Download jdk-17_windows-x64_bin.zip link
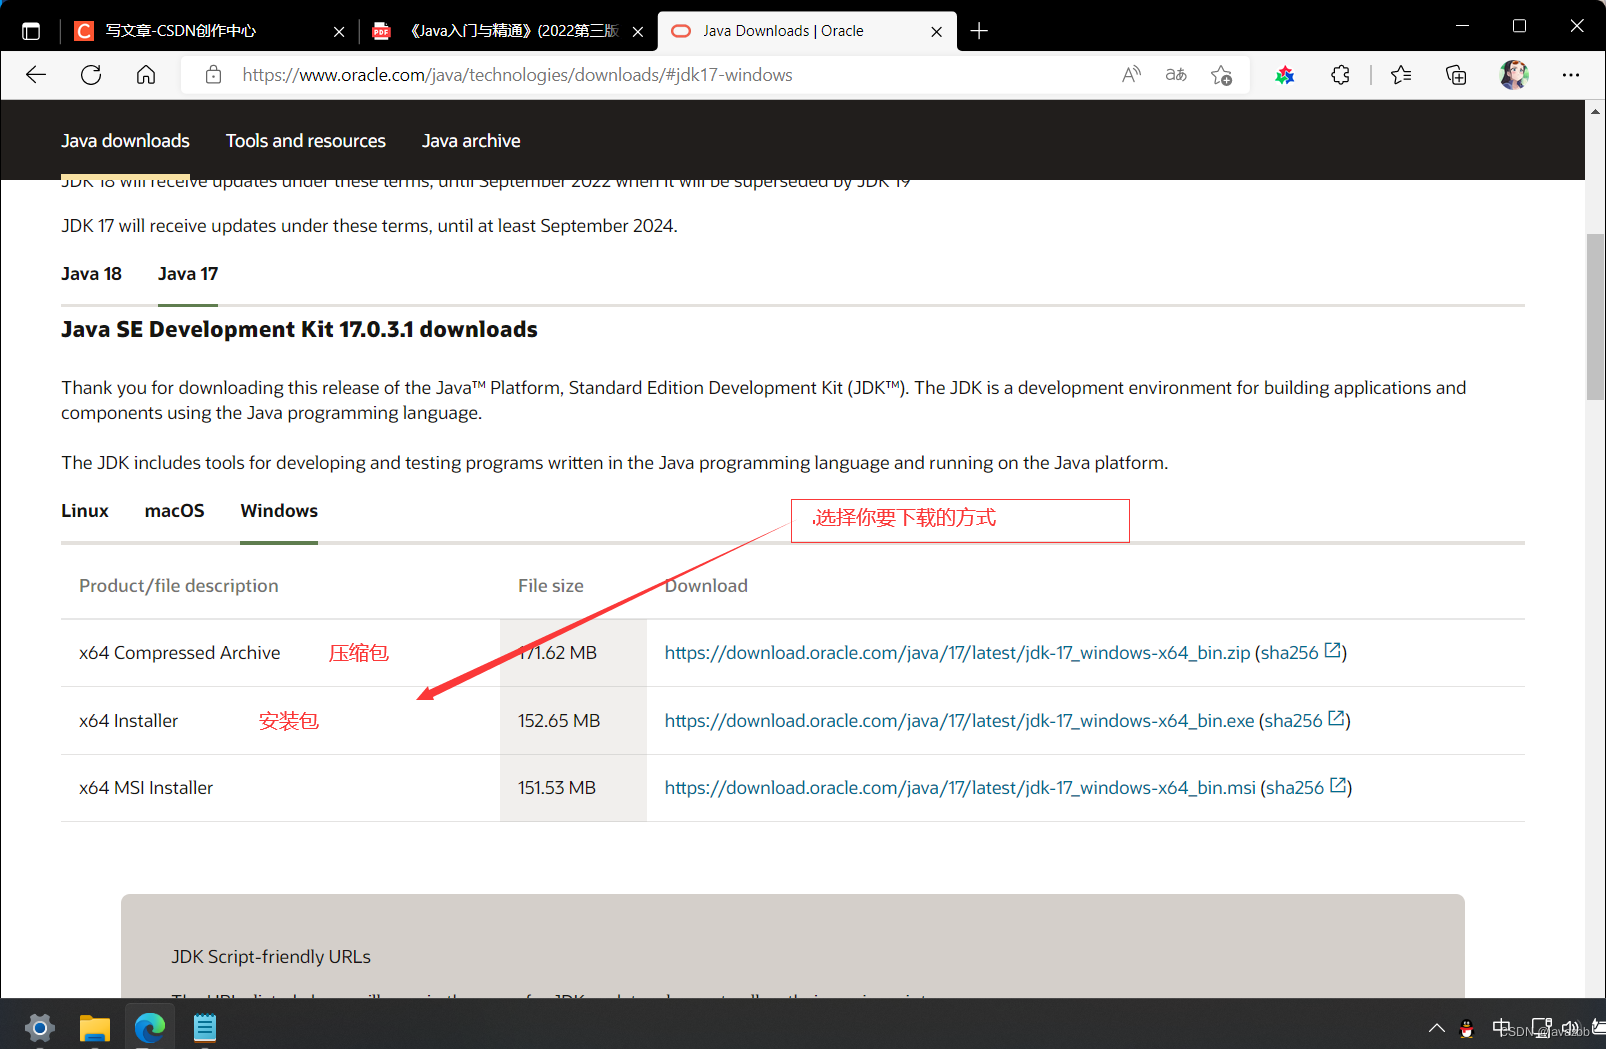The image size is (1606, 1049). pyautogui.click(x=957, y=653)
